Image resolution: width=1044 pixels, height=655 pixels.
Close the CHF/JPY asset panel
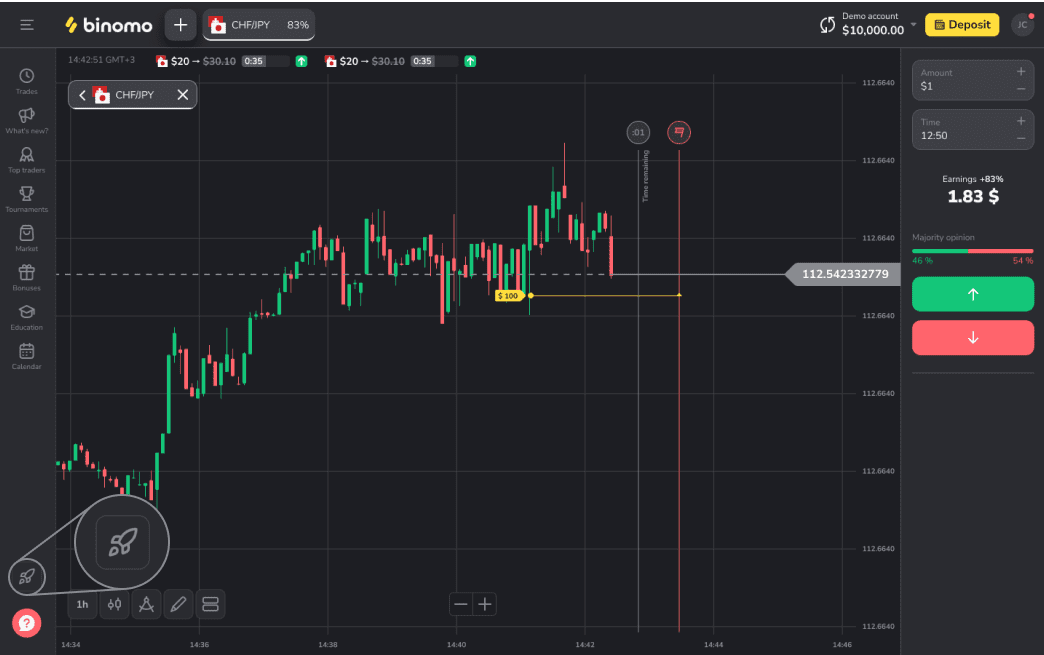(182, 95)
